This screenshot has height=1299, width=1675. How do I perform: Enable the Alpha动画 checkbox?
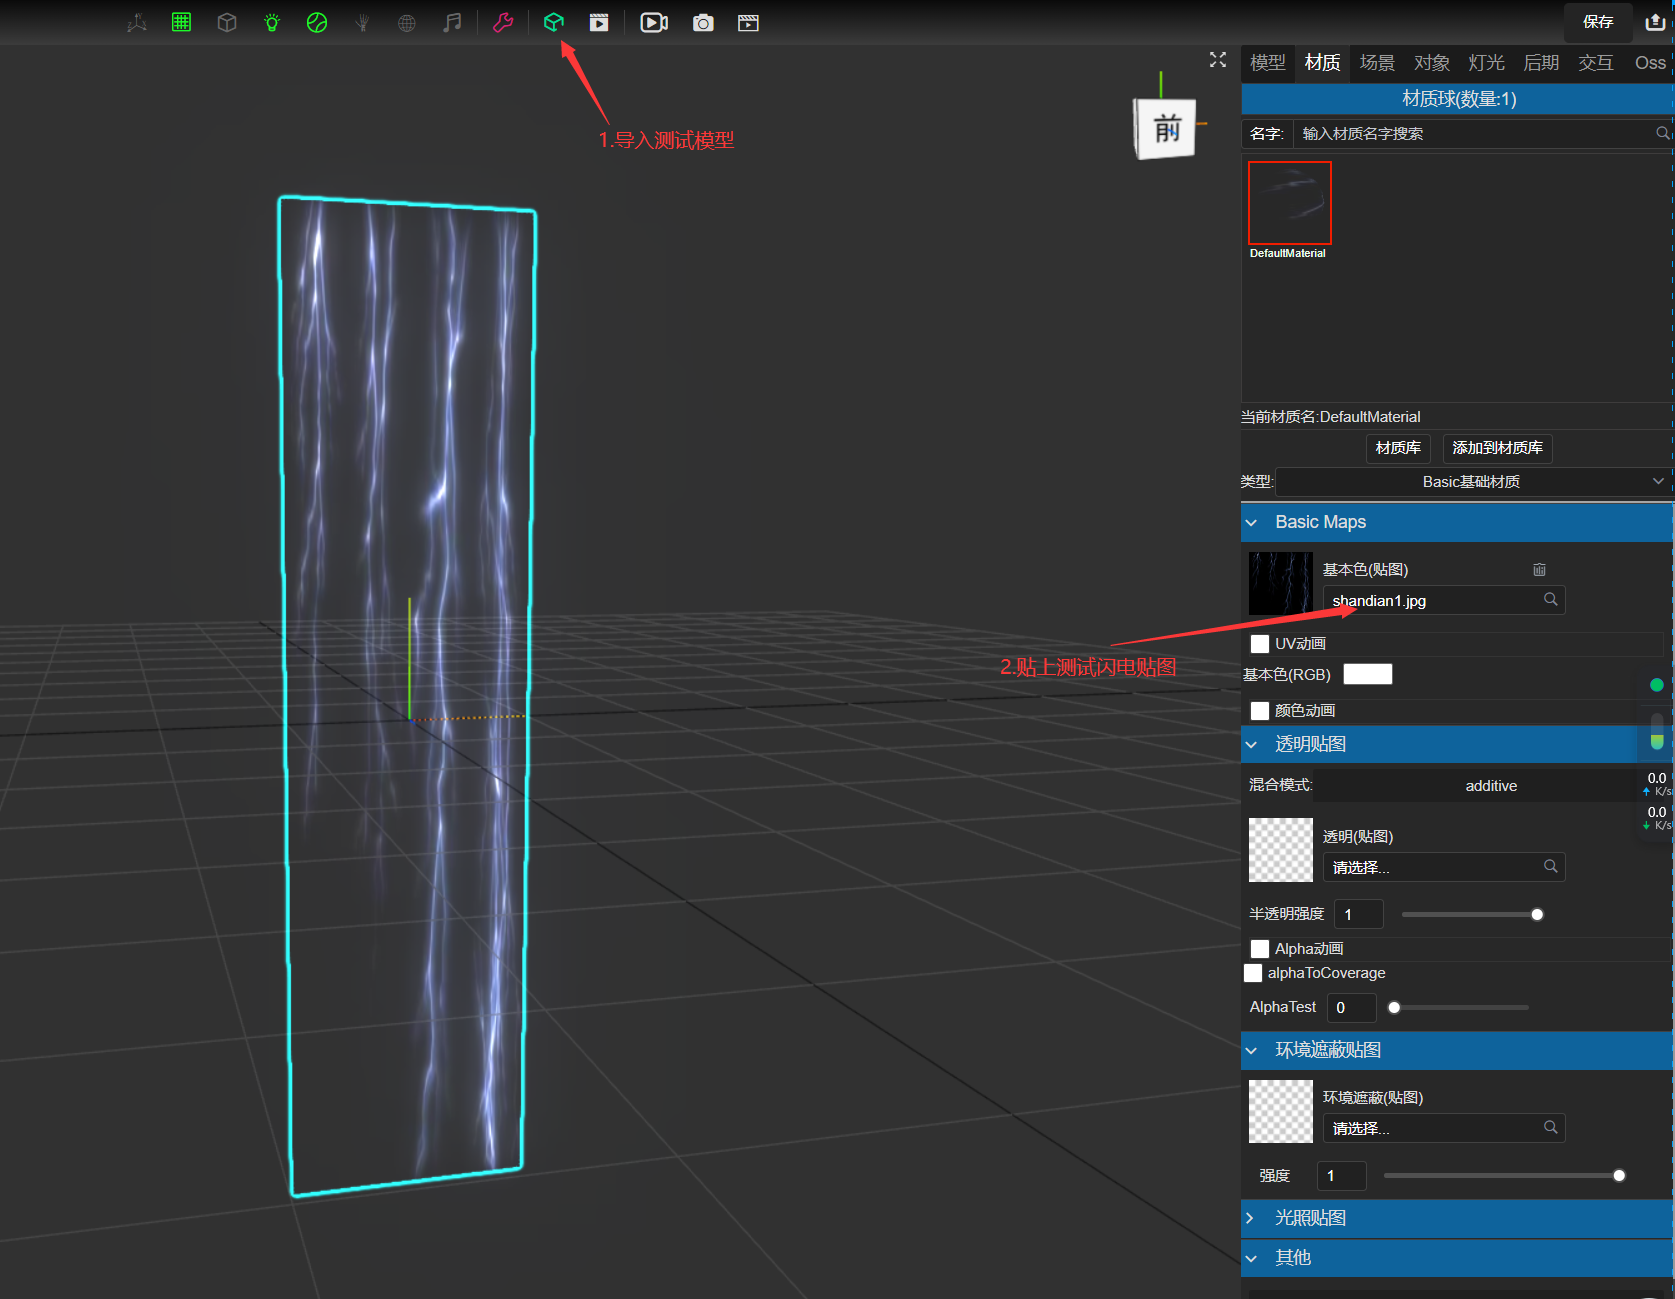point(1260,948)
